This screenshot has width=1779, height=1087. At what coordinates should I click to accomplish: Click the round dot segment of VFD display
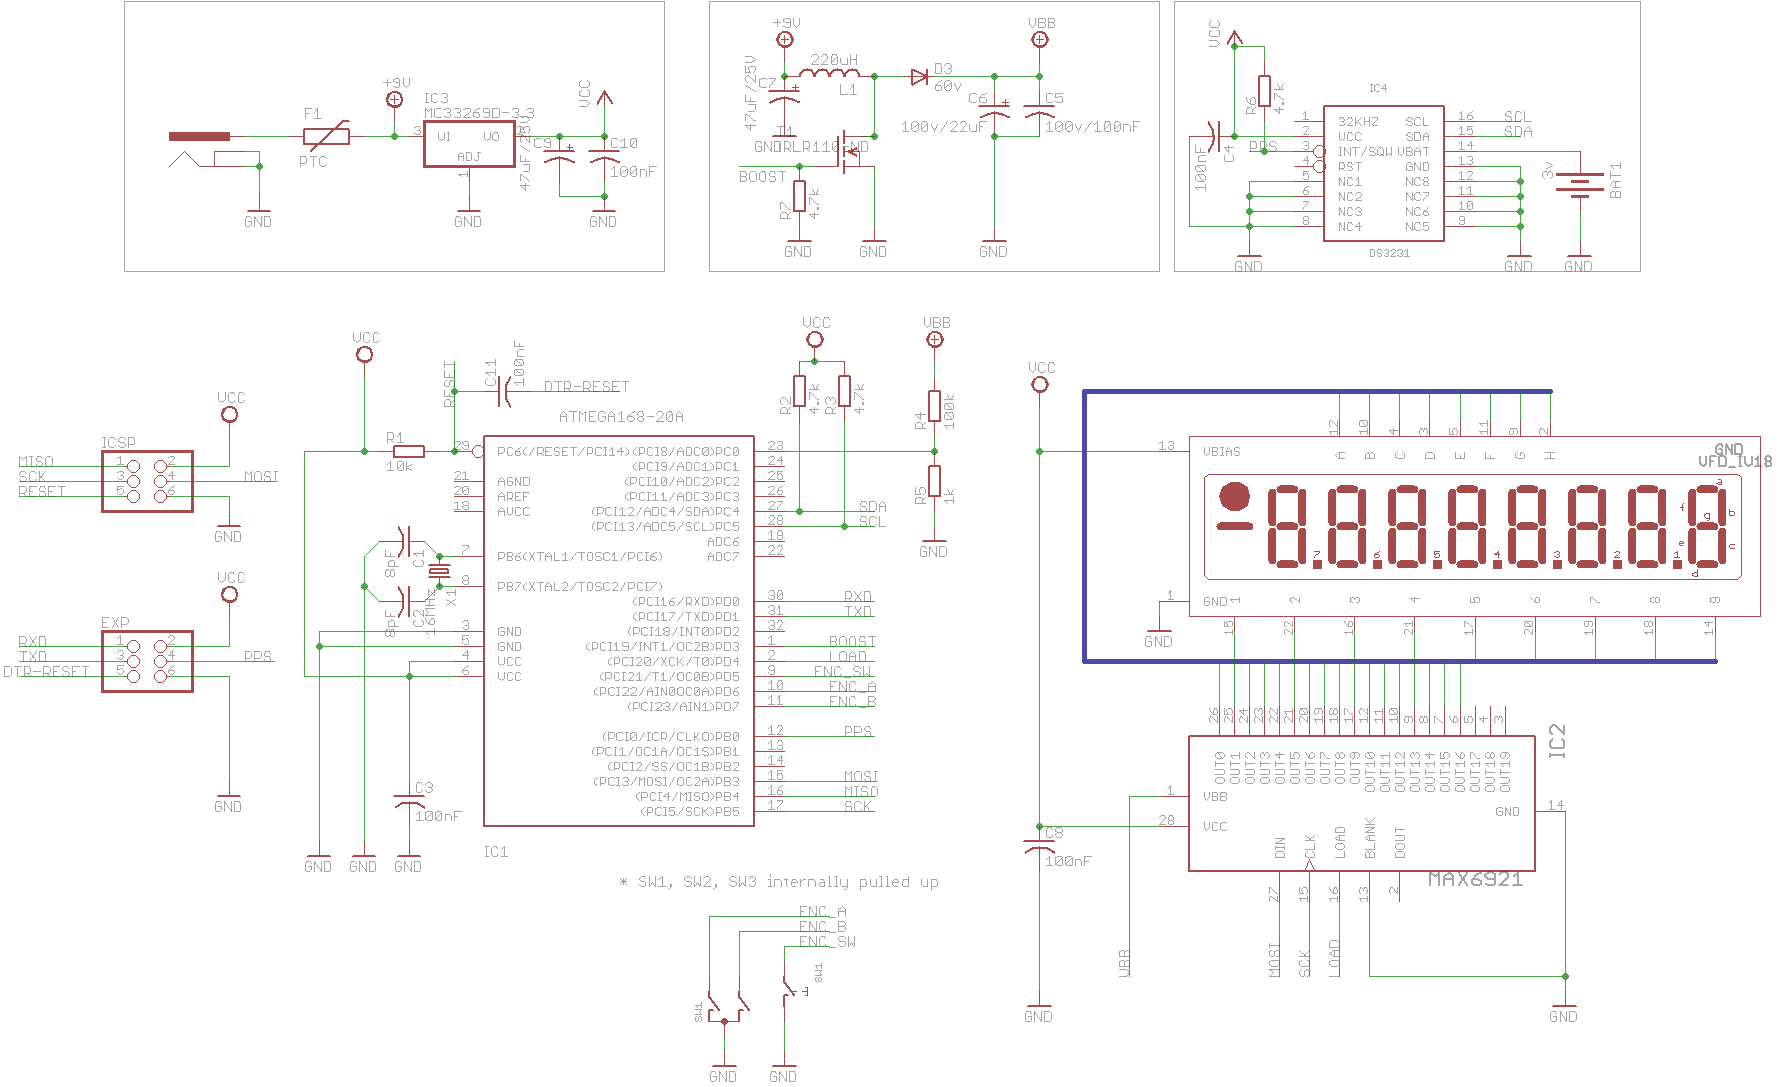click(1234, 496)
